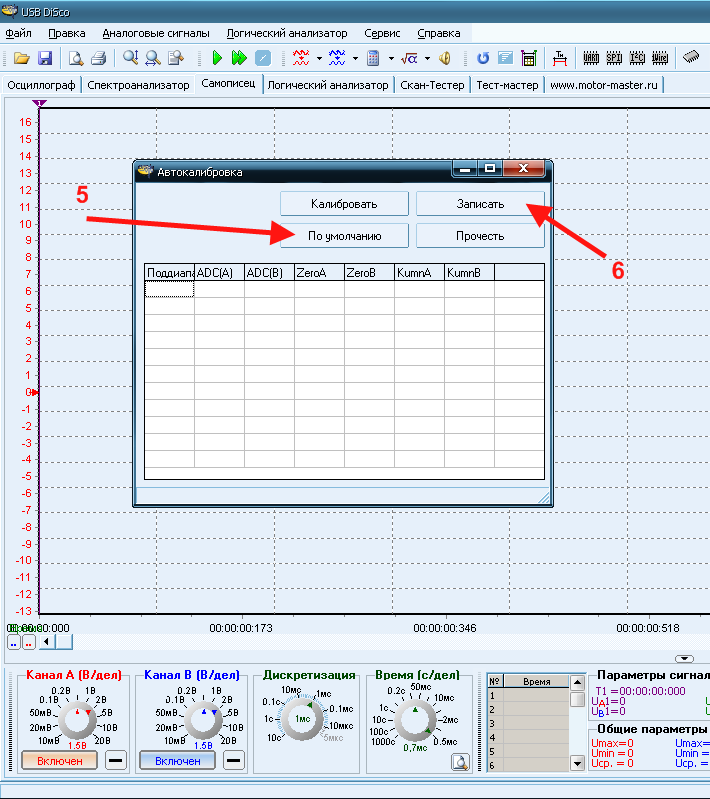The height and width of the screenshot is (799, 710).
Task: Open the calculator icon in toolbar
Action: point(373,58)
